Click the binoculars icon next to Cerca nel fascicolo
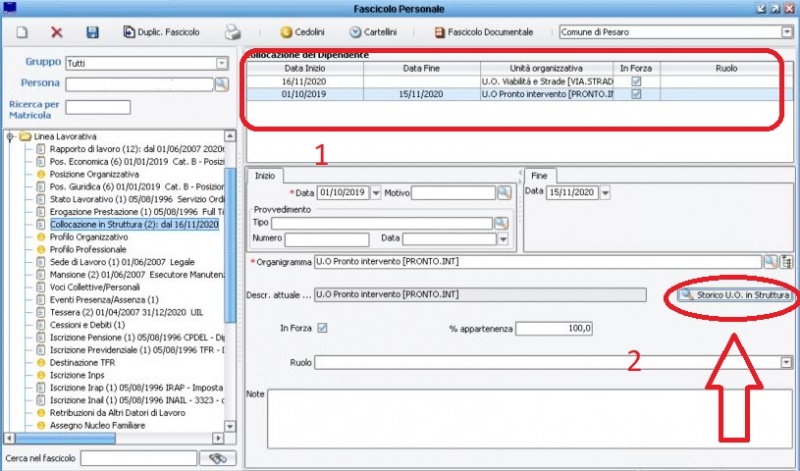 (x=214, y=458)
